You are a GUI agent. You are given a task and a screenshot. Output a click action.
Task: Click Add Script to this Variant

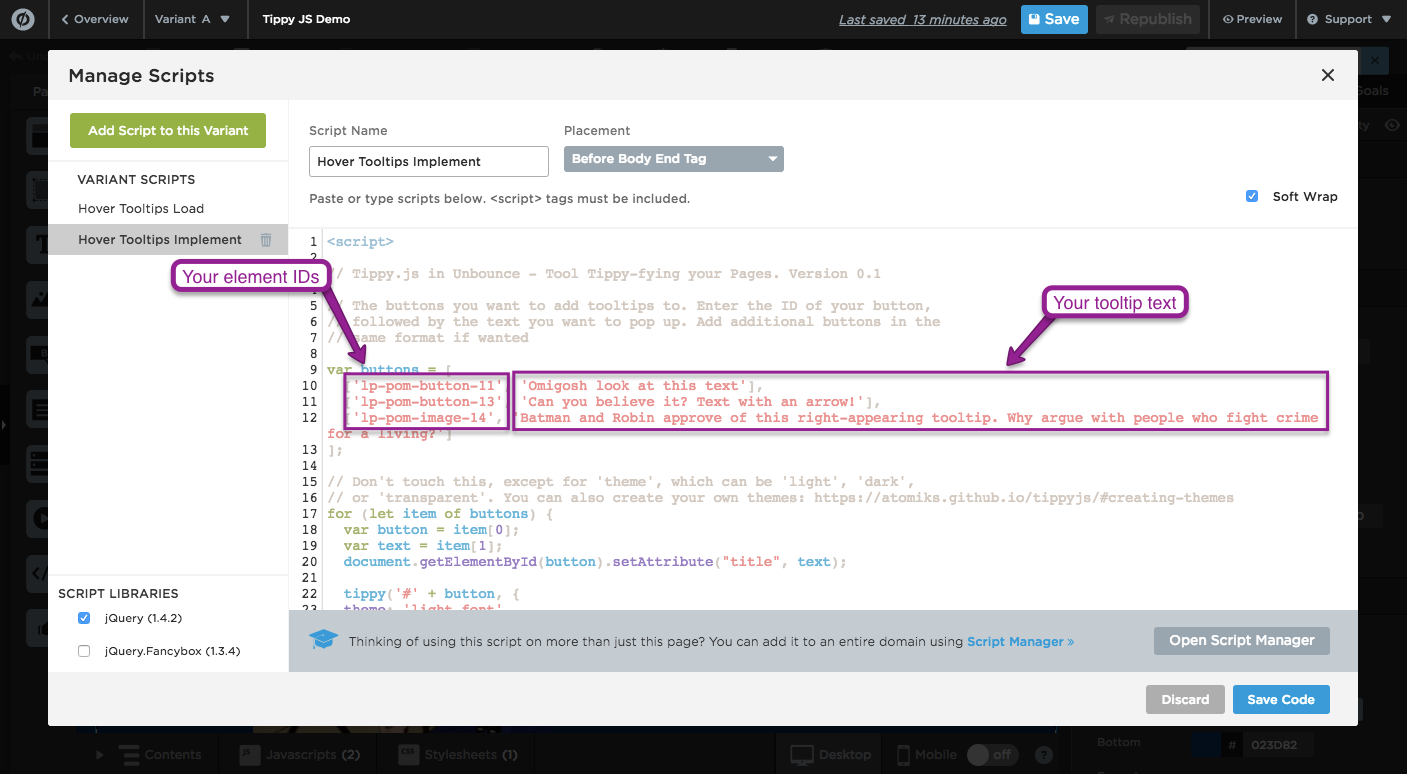pyautogui.click(x=168, y=131)
